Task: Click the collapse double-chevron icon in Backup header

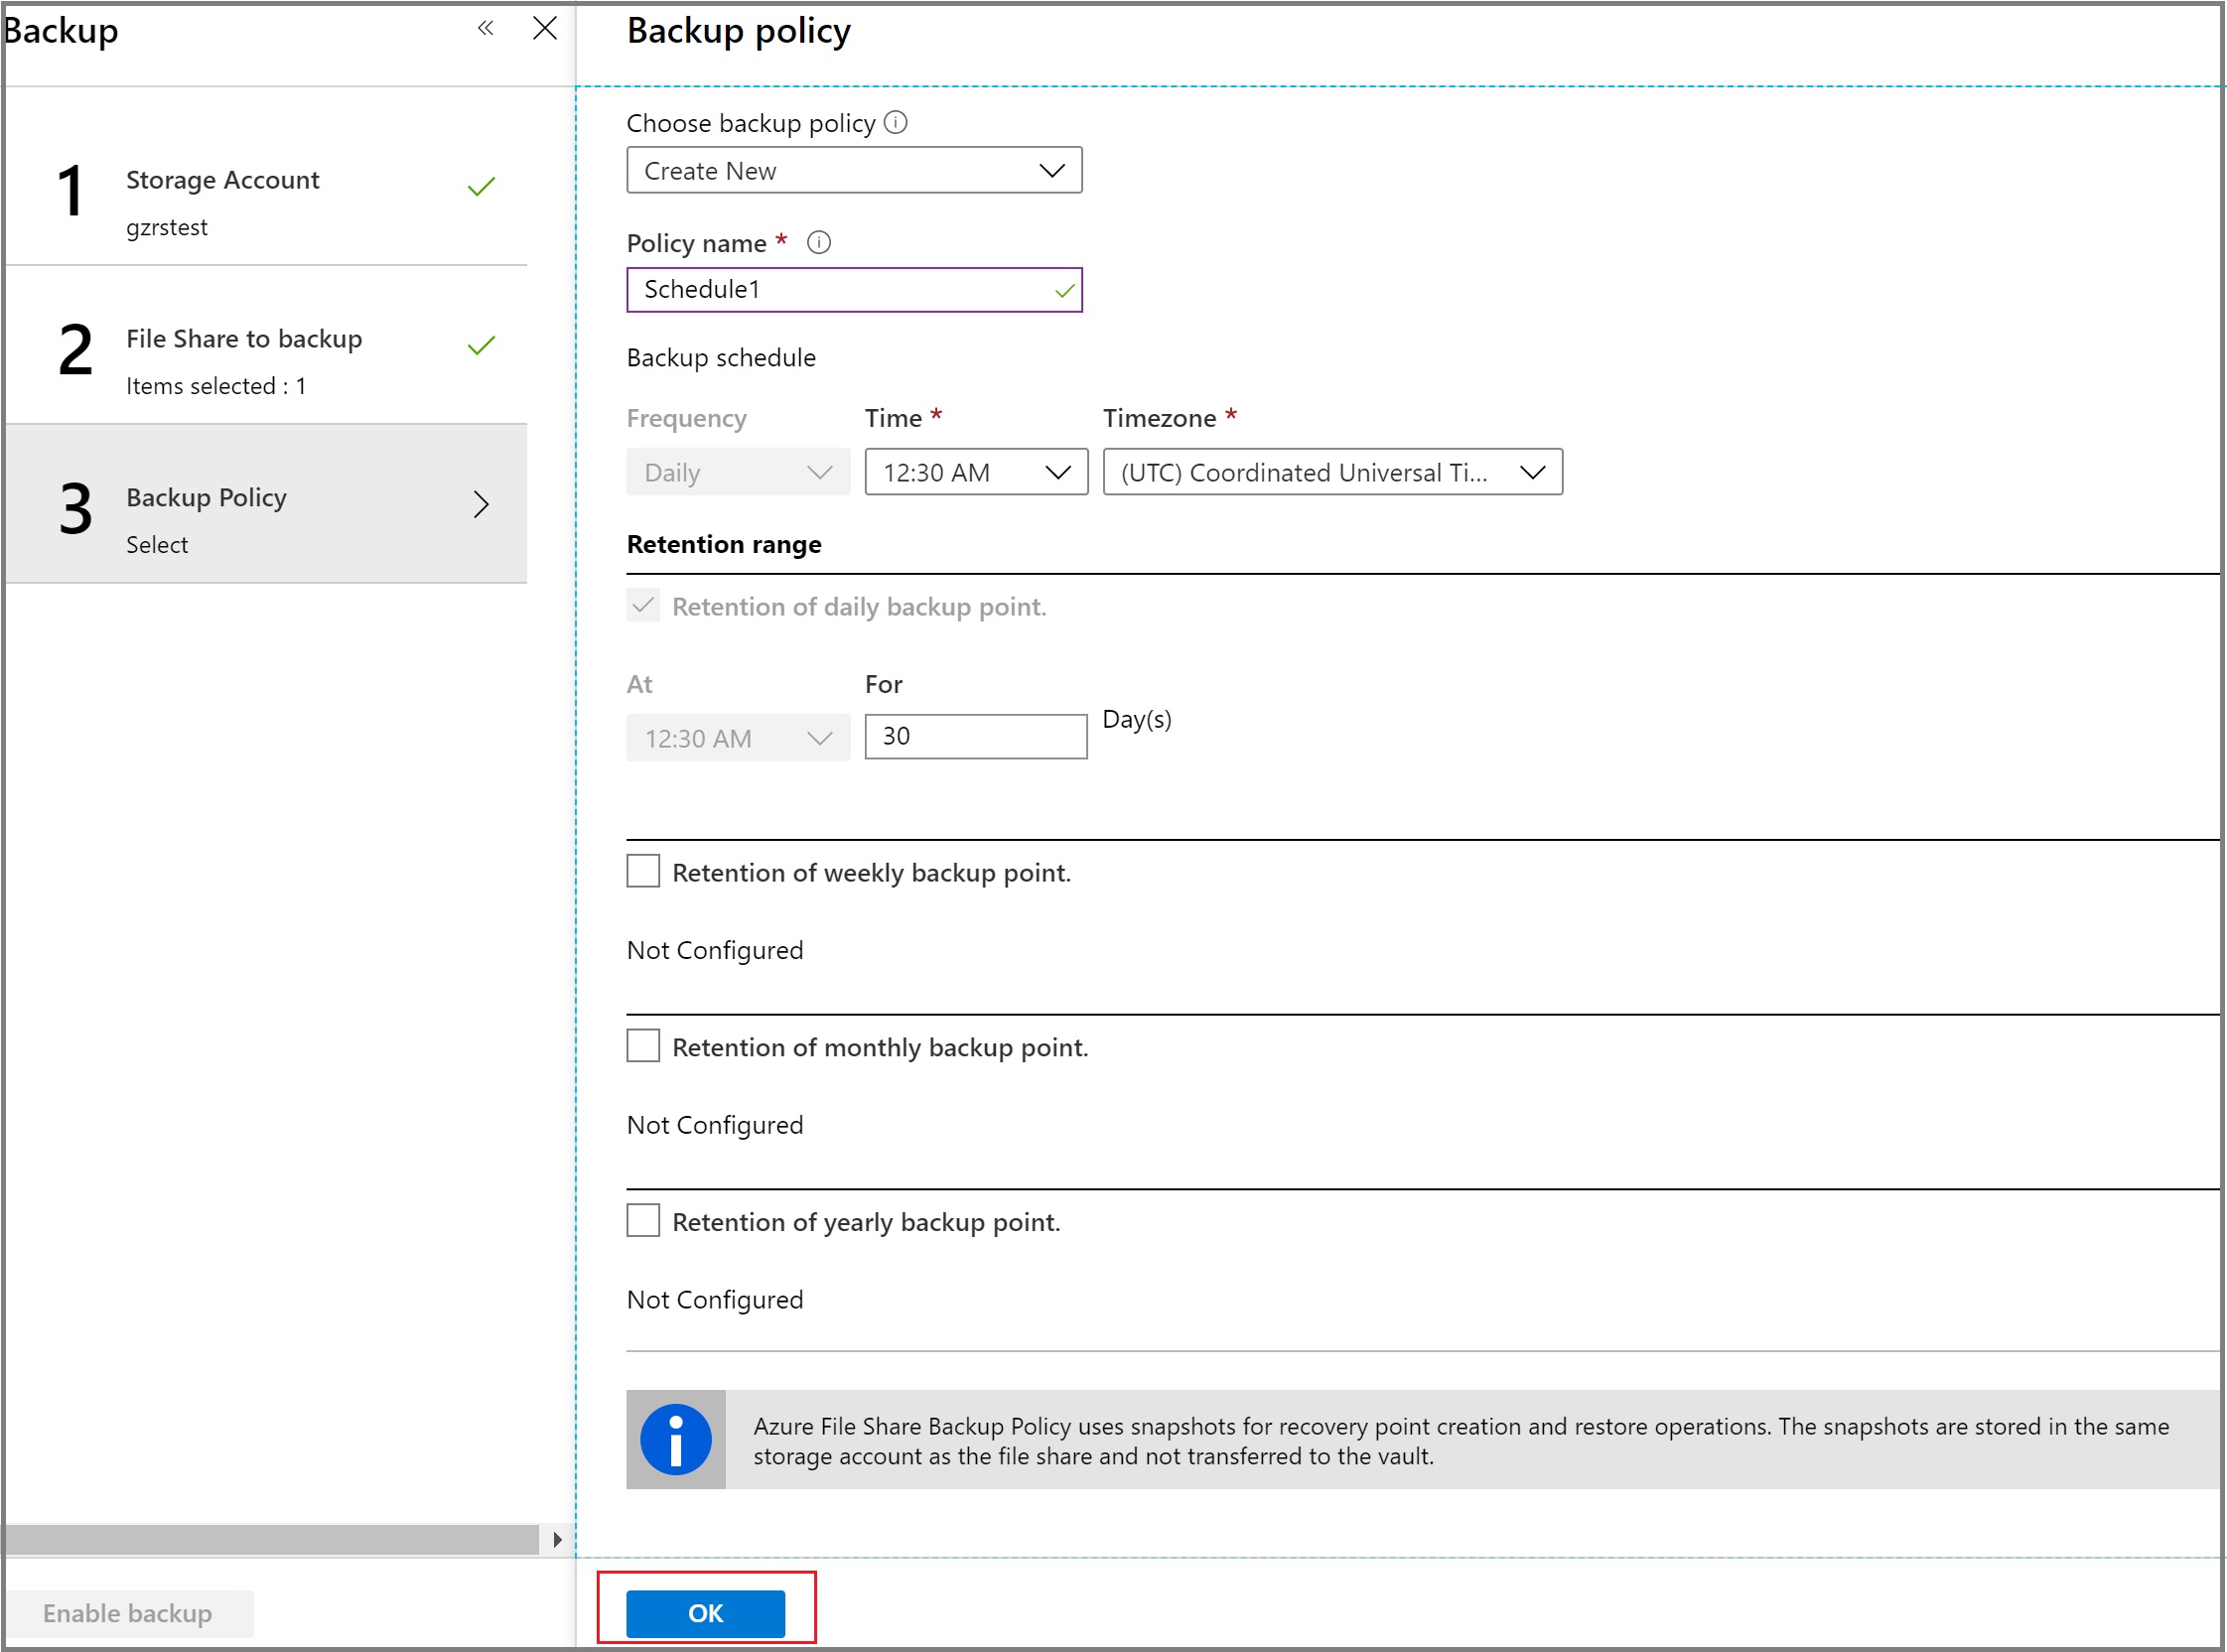Action: click(x=485, y=28)
